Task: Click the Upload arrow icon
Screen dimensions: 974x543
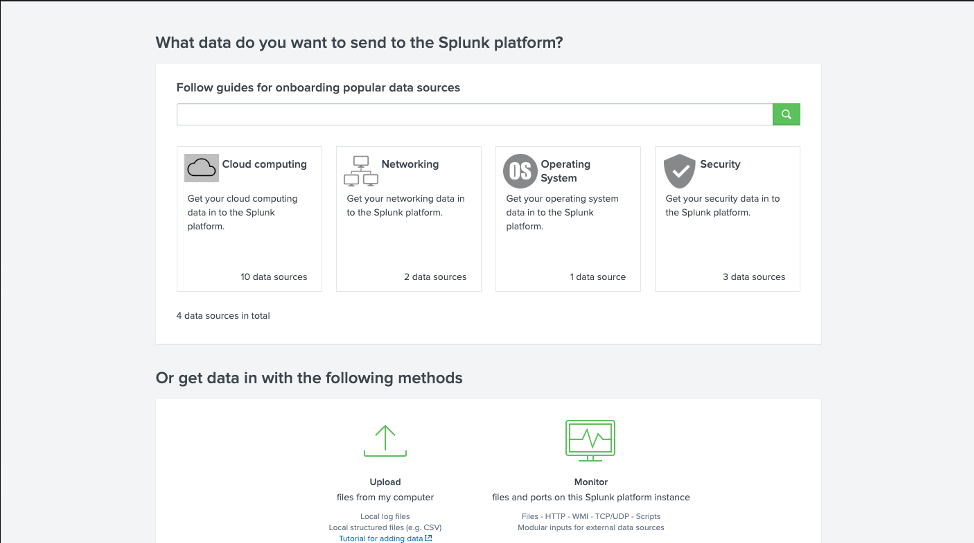Action: point(385,441)
